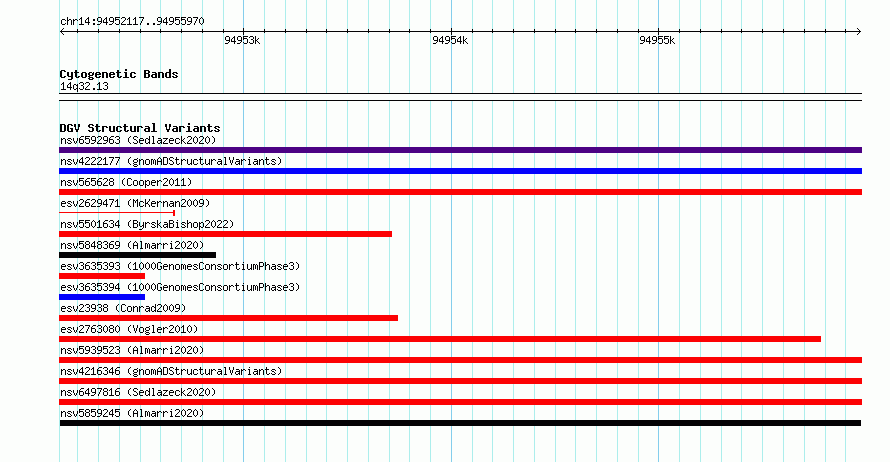Click the 94953k ruler position

pyautogui.click(x=242, y=40)
